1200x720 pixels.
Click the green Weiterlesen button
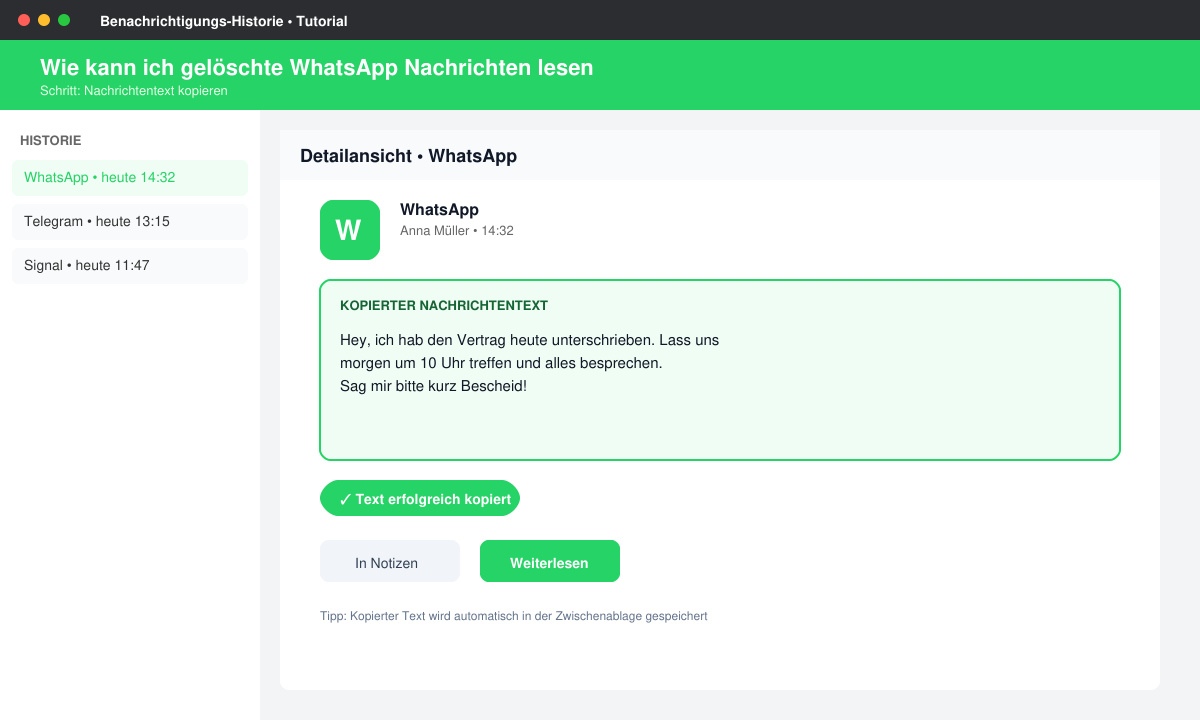(550, 561)
